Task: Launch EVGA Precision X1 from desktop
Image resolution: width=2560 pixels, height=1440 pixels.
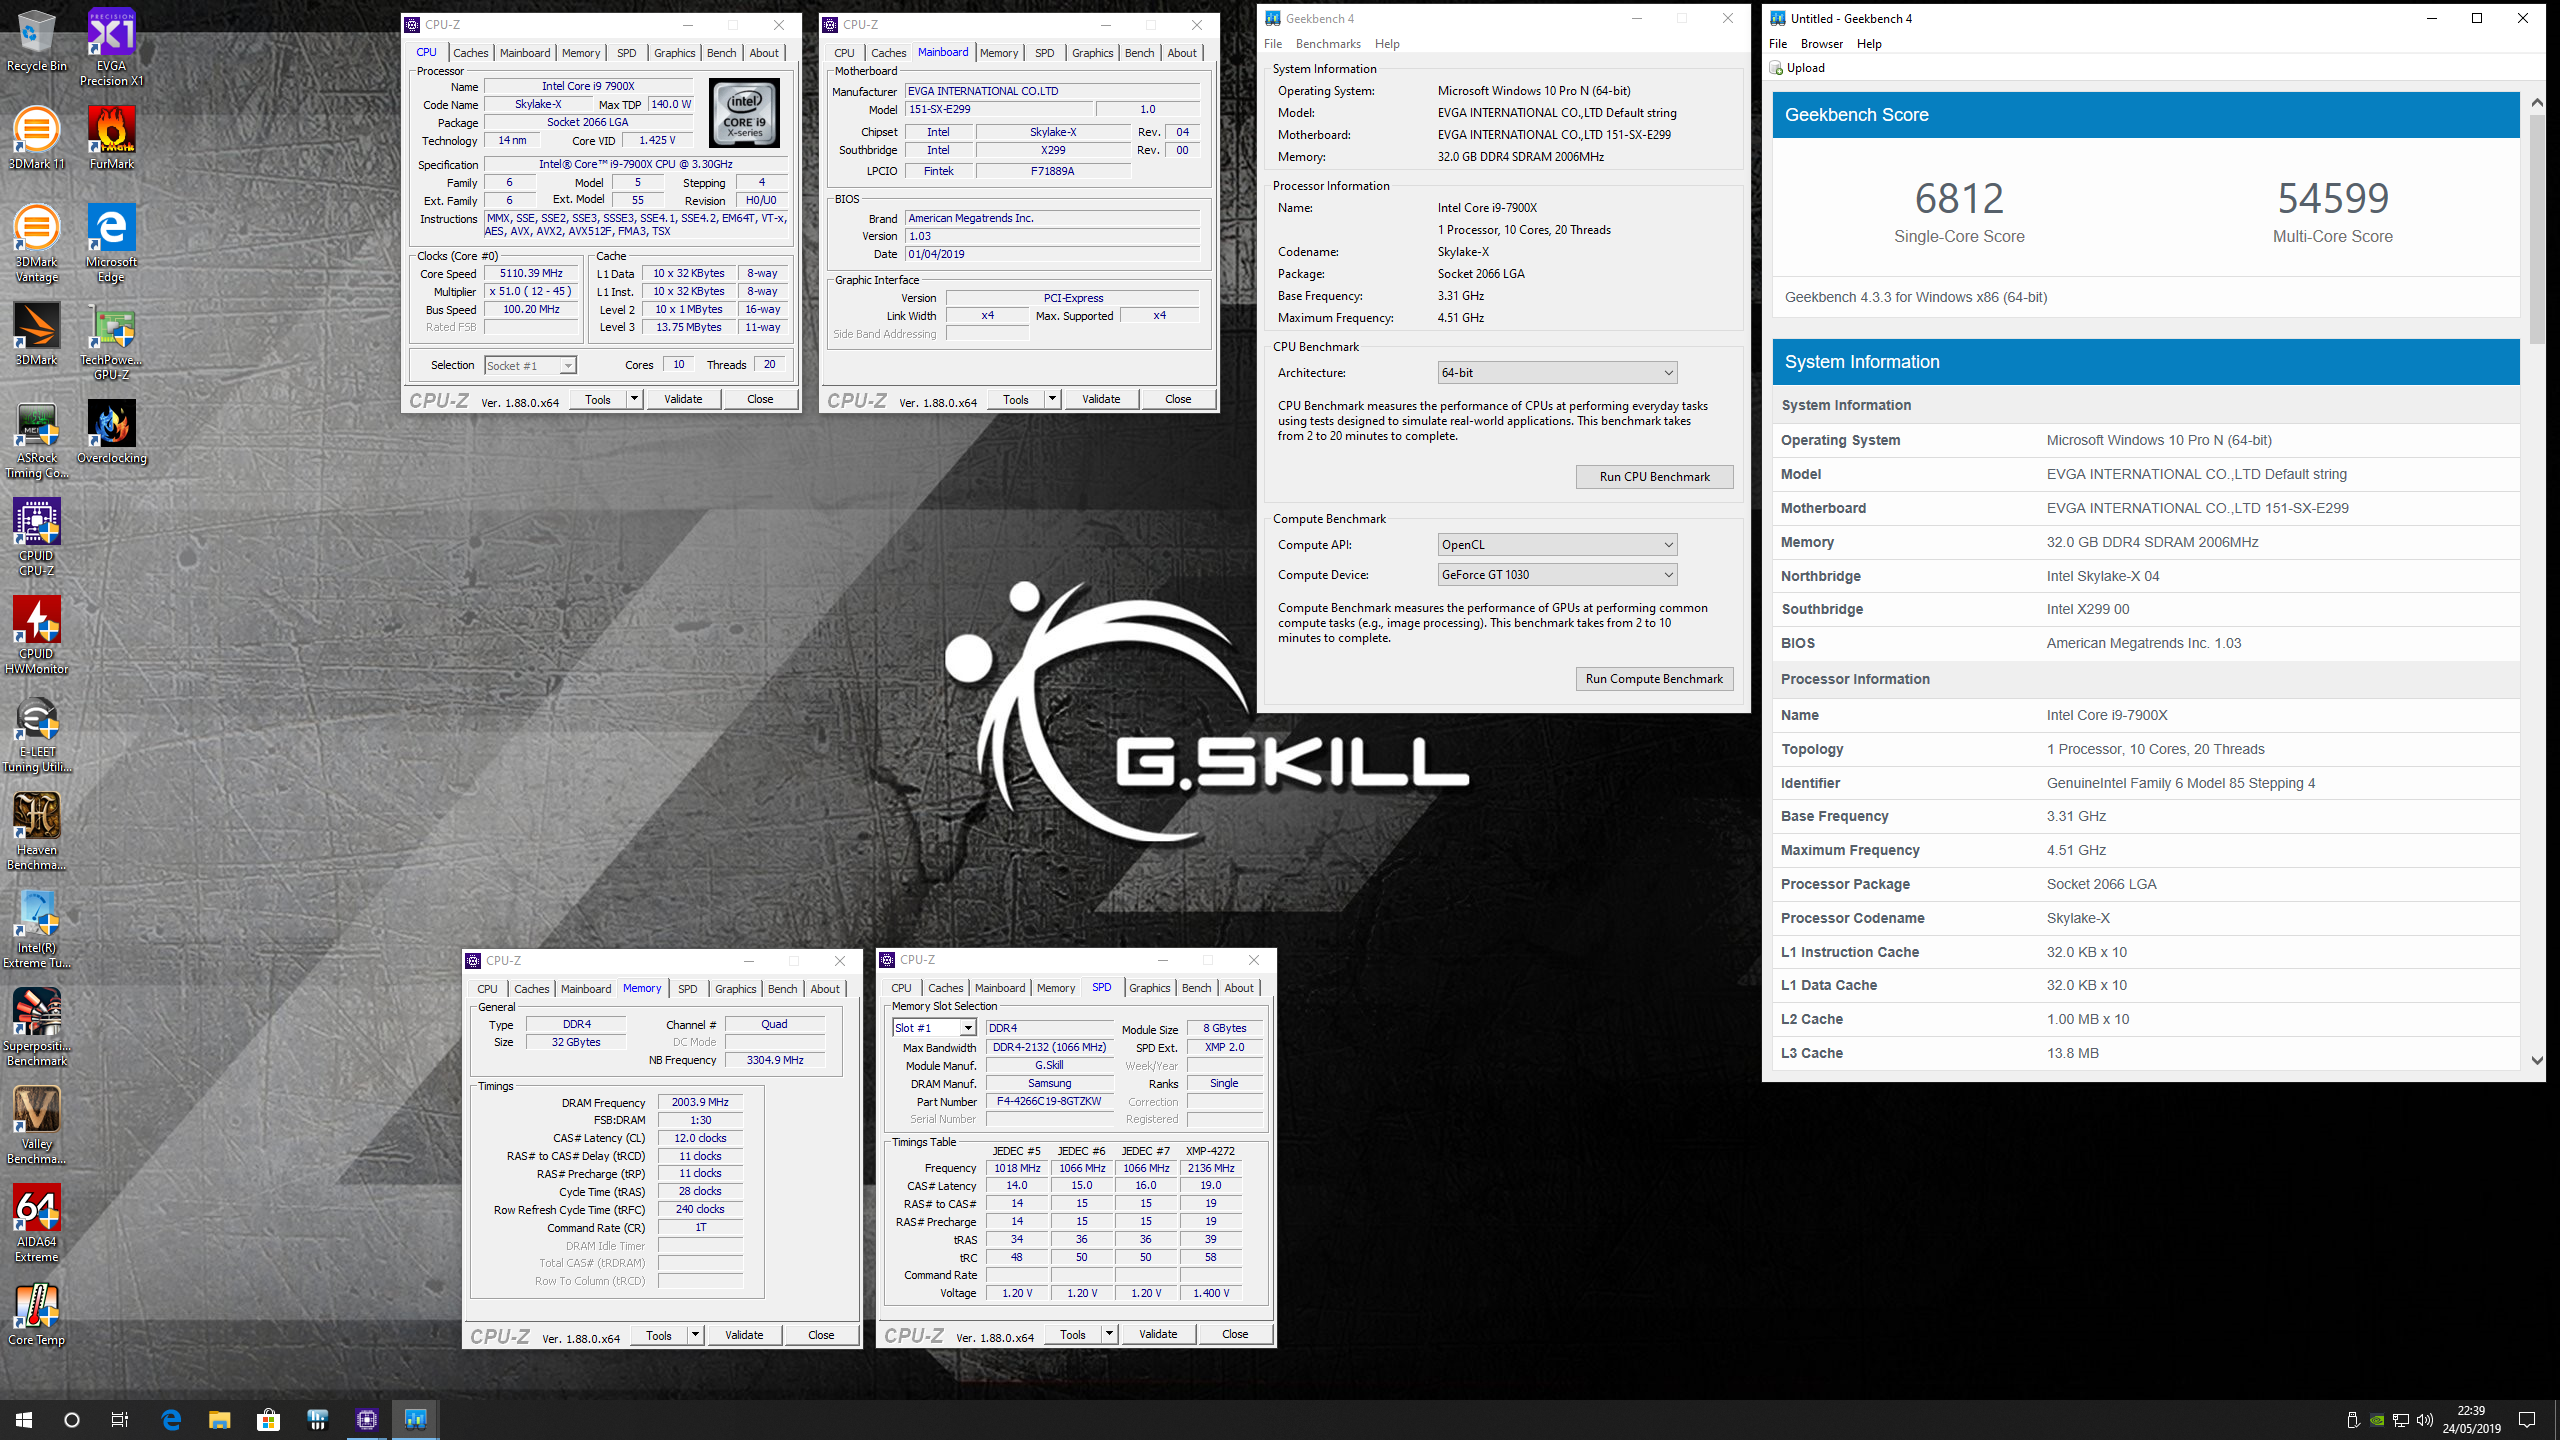Action: pos(111,46)
